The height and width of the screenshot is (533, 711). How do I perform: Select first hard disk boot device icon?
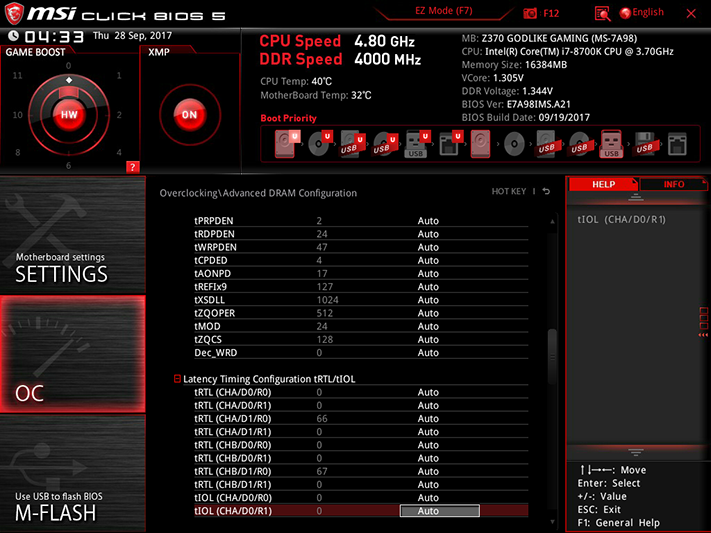(287, 144)
